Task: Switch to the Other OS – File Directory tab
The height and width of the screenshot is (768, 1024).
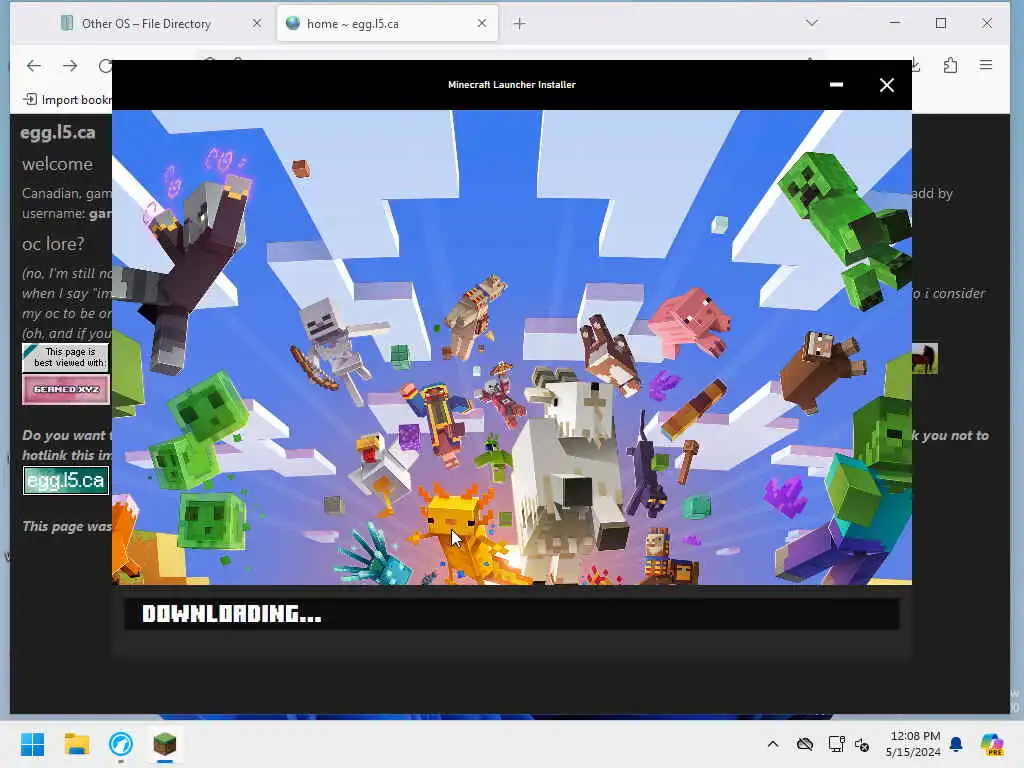Action: [x=146, y=24]
